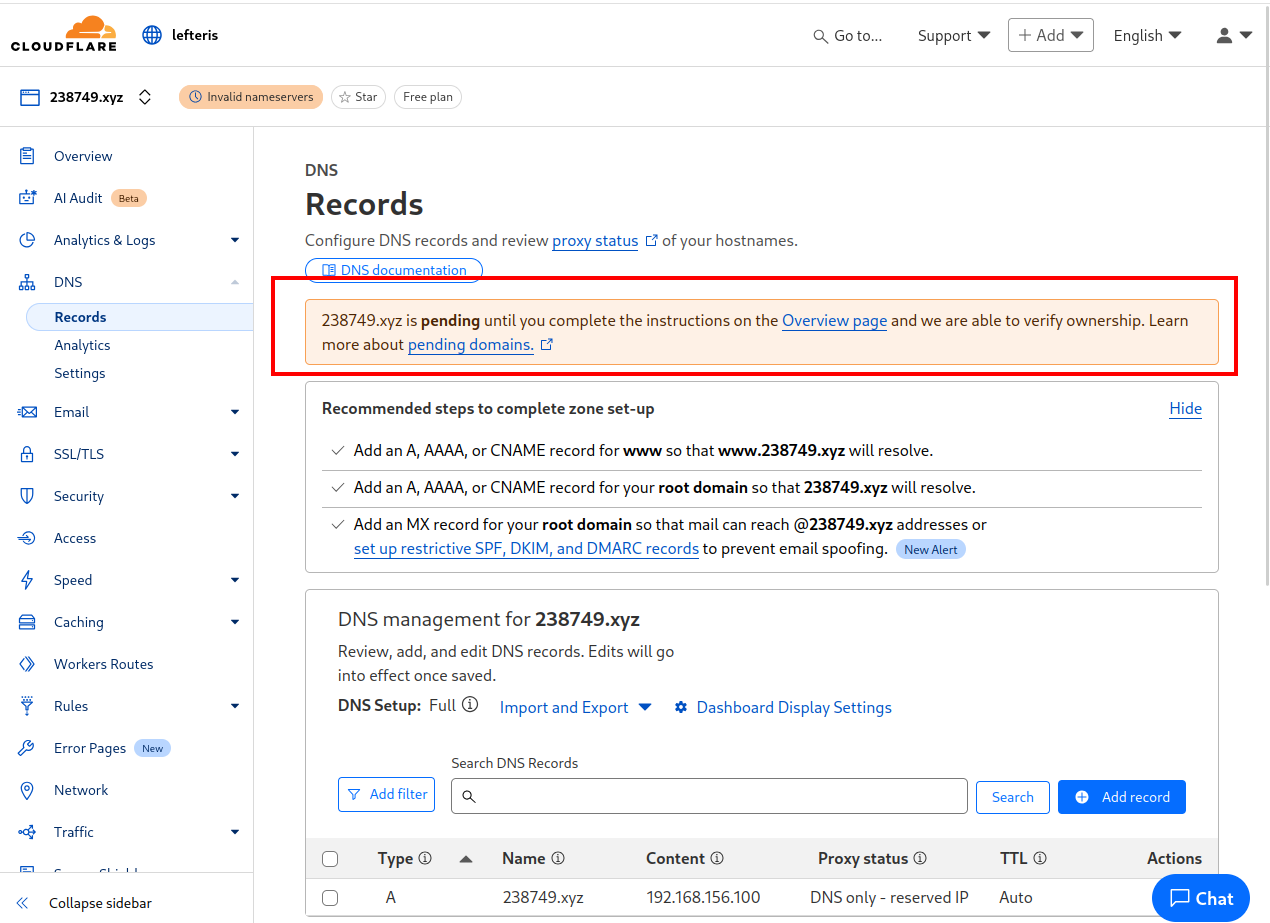Open the English language dropdown
Screen dimensions: 1270x923
[x=1147, y=35]
